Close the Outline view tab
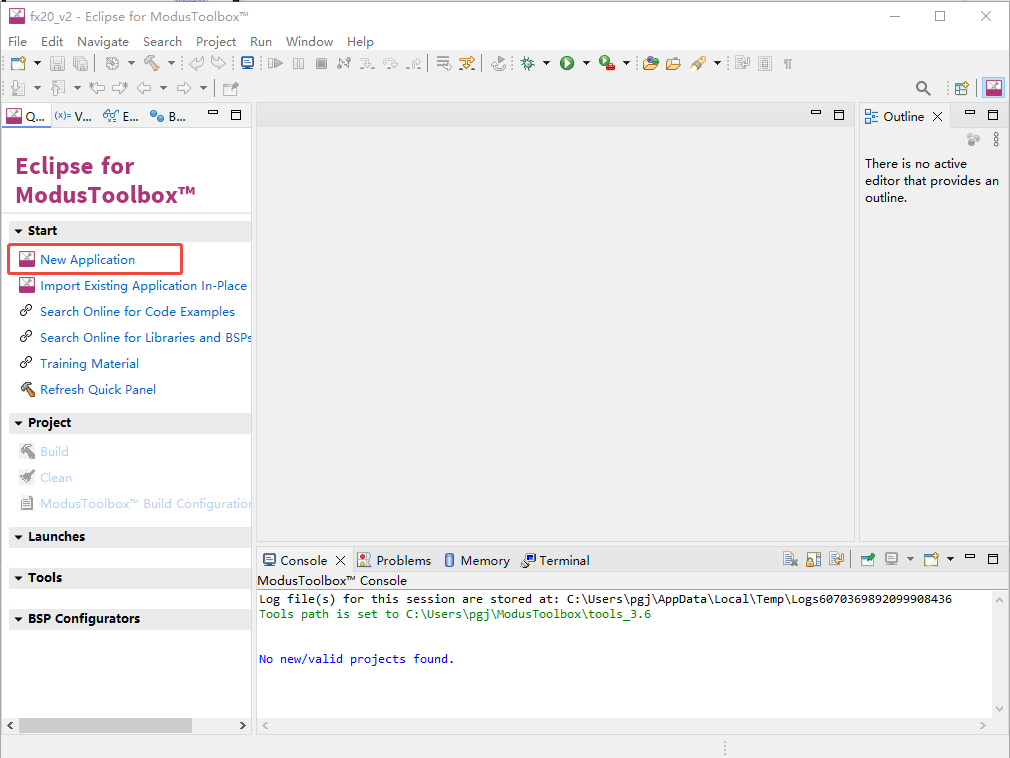 point(938,117)
